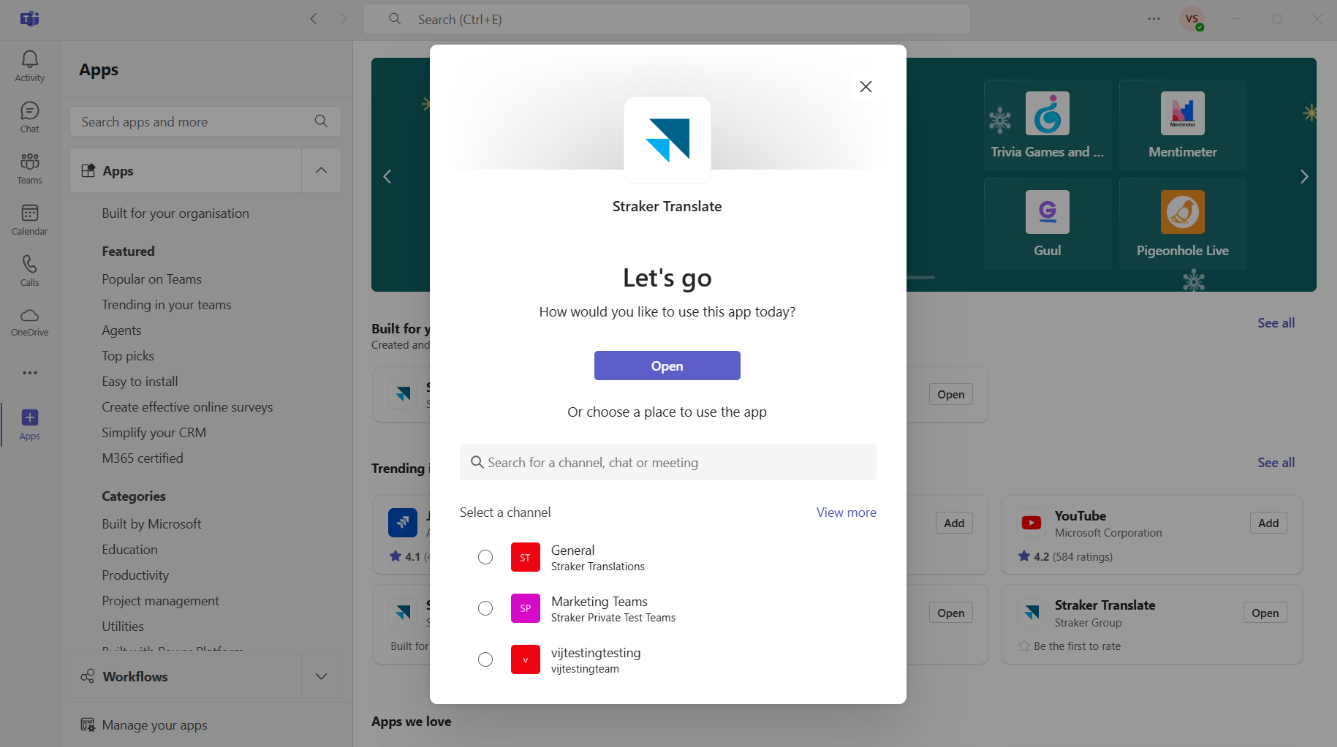Open the Guul app tile
The width and height of the screenshot is (1337, 747).
click(x=1047, y=224)
